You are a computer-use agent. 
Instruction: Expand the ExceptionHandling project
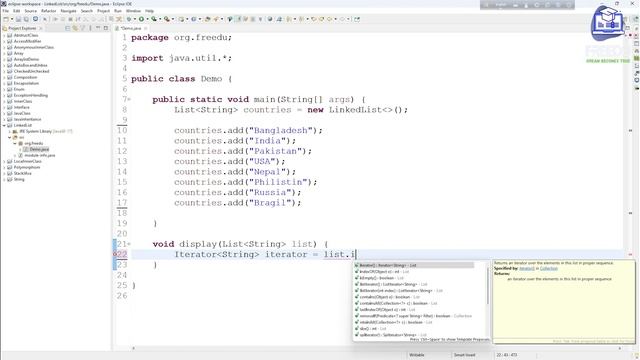[4, 96]
